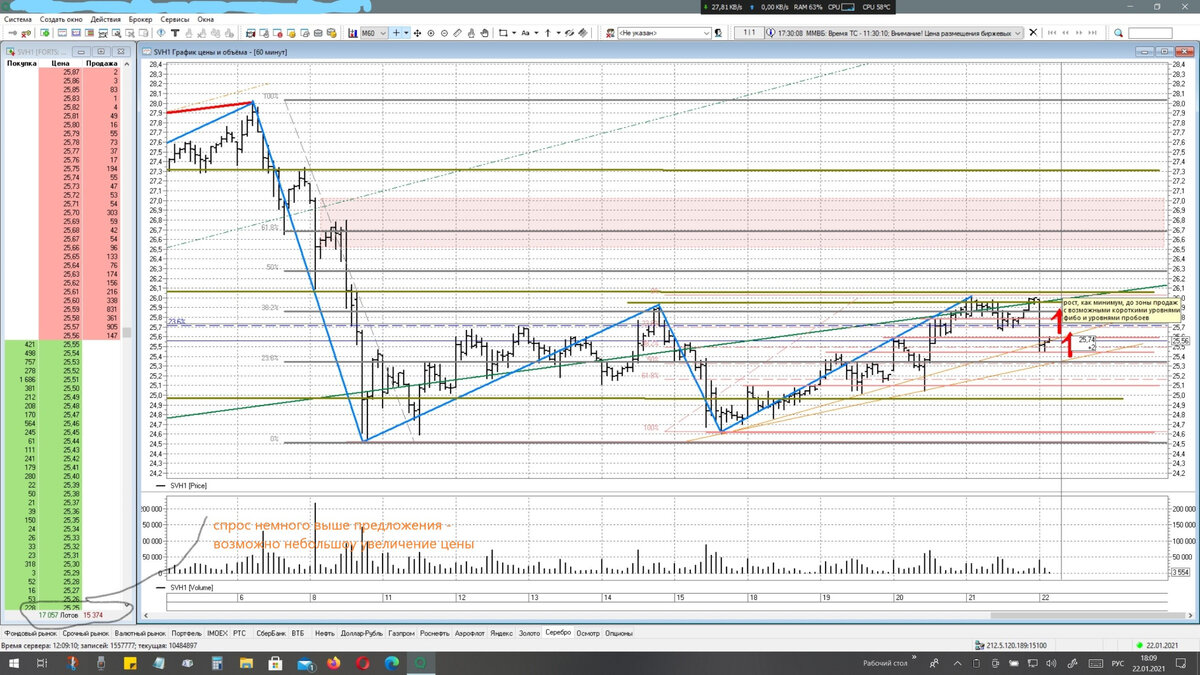Expand the 'Aa' text tool dropdown arrow

click(x=536, y=33)
